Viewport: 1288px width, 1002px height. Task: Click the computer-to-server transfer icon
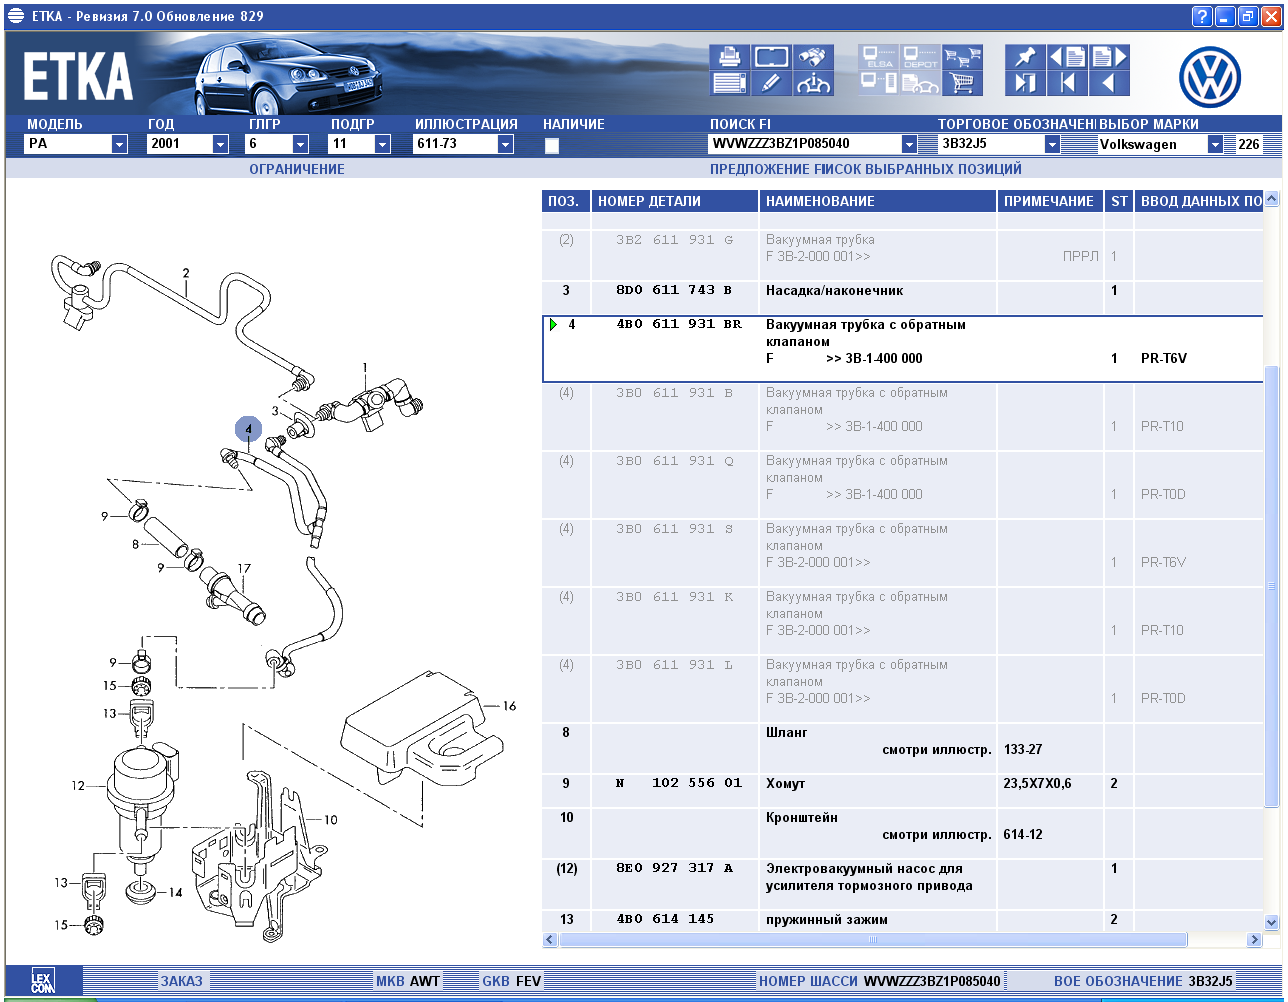pos(879,83)
